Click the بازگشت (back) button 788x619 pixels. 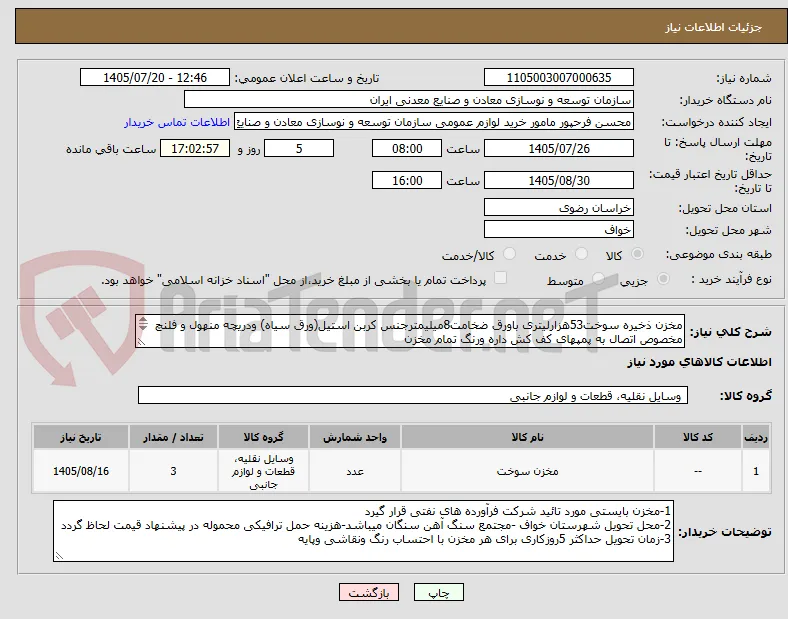[x=369, y=593]
